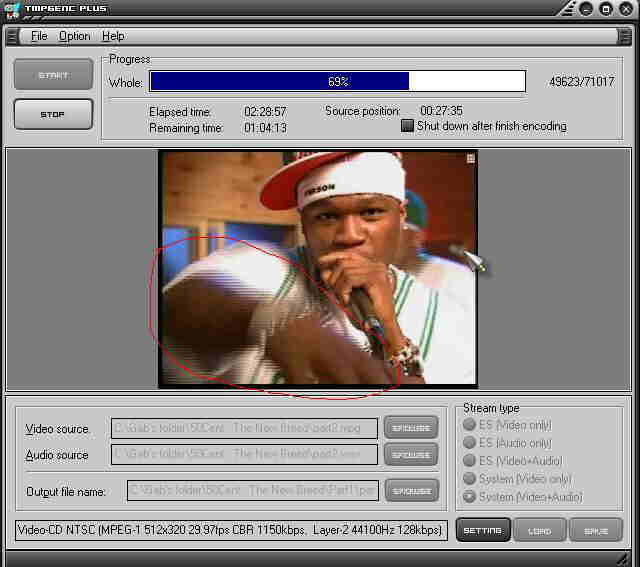Click the Output file name field
Viewport: 640px width, 567px height.
point(253,490)
